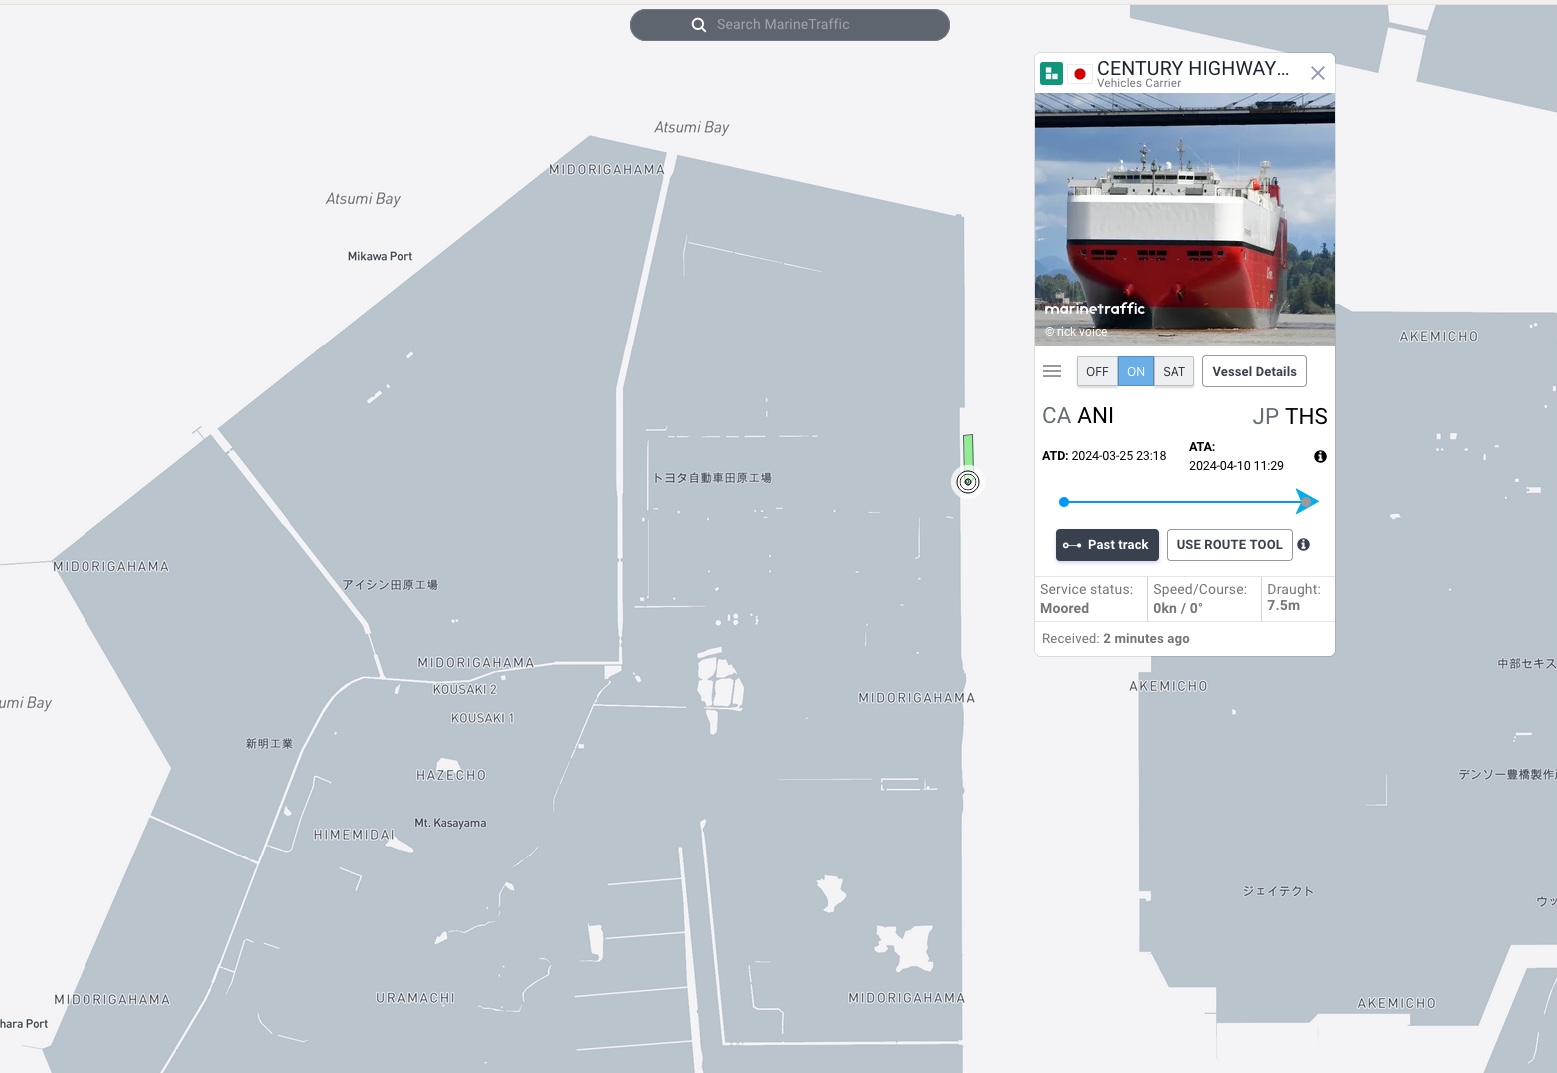Click the トヨタ自動車田原工場 map label
Image resolution: width=1557 pixels, height=1073 pixels.
pyautogui.click(x=712, y=478)
